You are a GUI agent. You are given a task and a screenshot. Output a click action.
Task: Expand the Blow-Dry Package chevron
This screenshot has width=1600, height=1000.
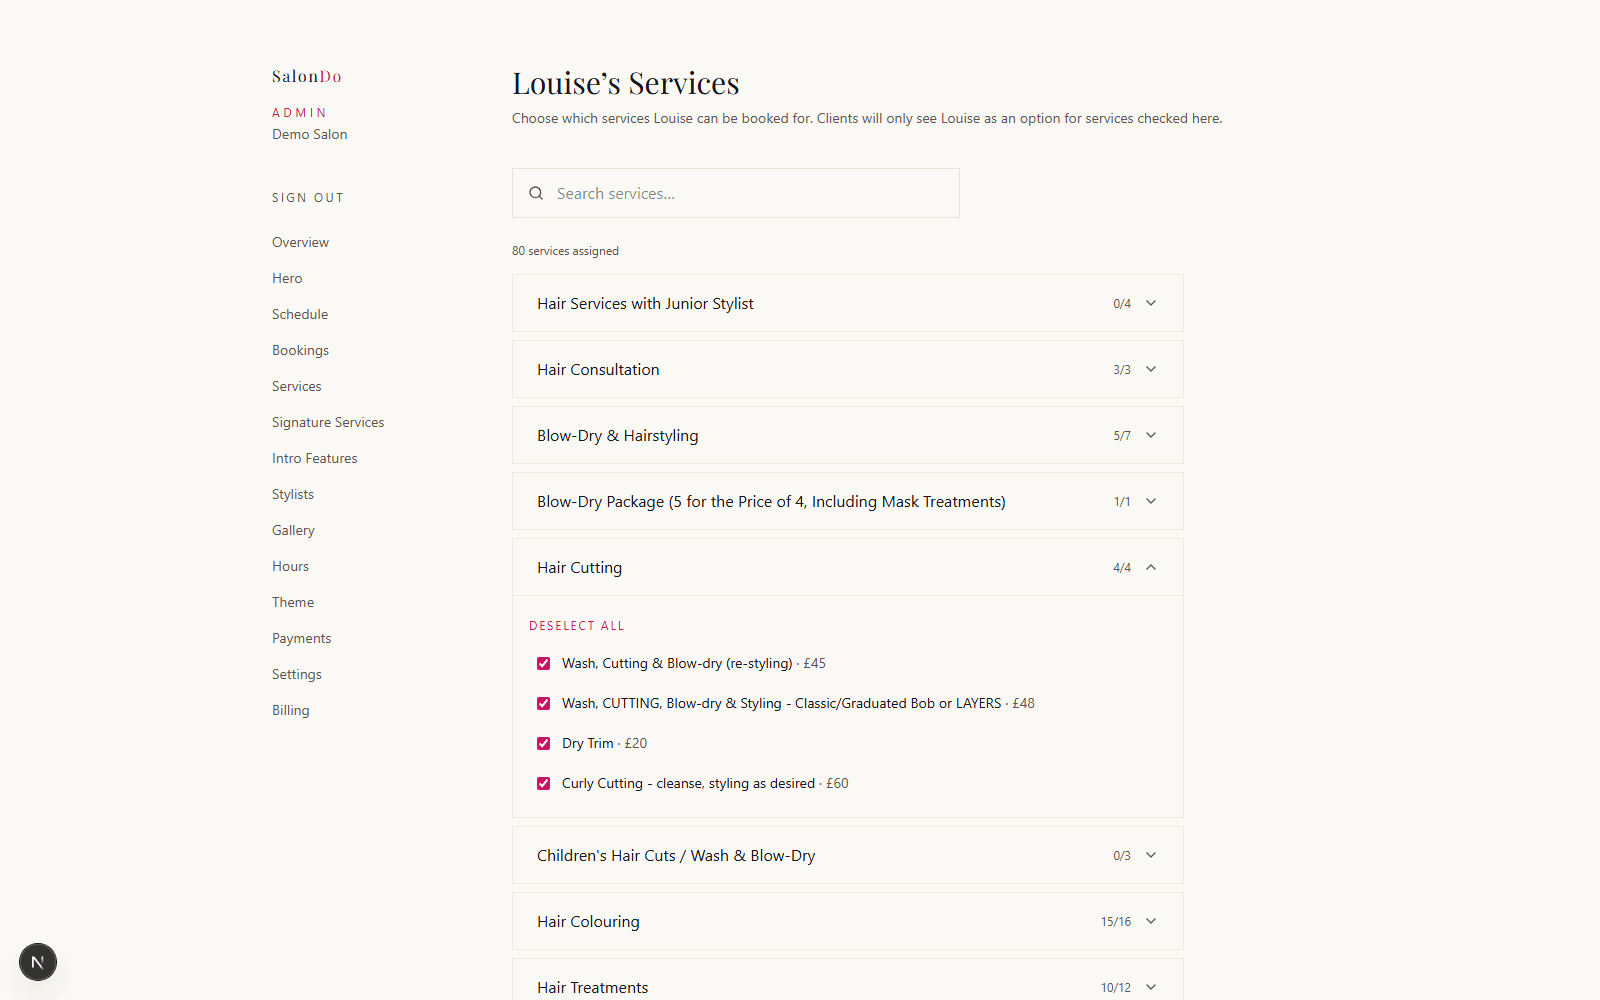coord(1151,501)
